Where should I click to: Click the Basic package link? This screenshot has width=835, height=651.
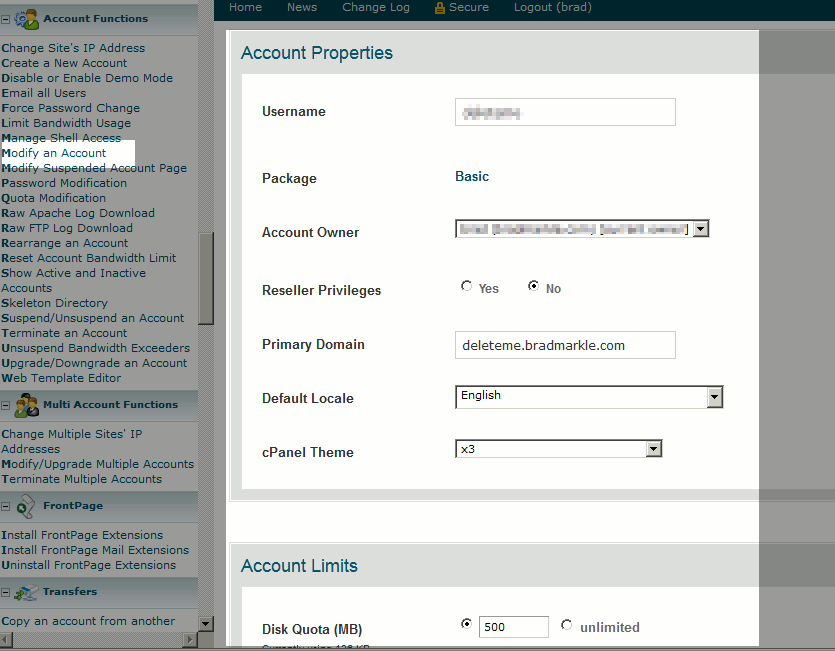[x=472, y=176]
